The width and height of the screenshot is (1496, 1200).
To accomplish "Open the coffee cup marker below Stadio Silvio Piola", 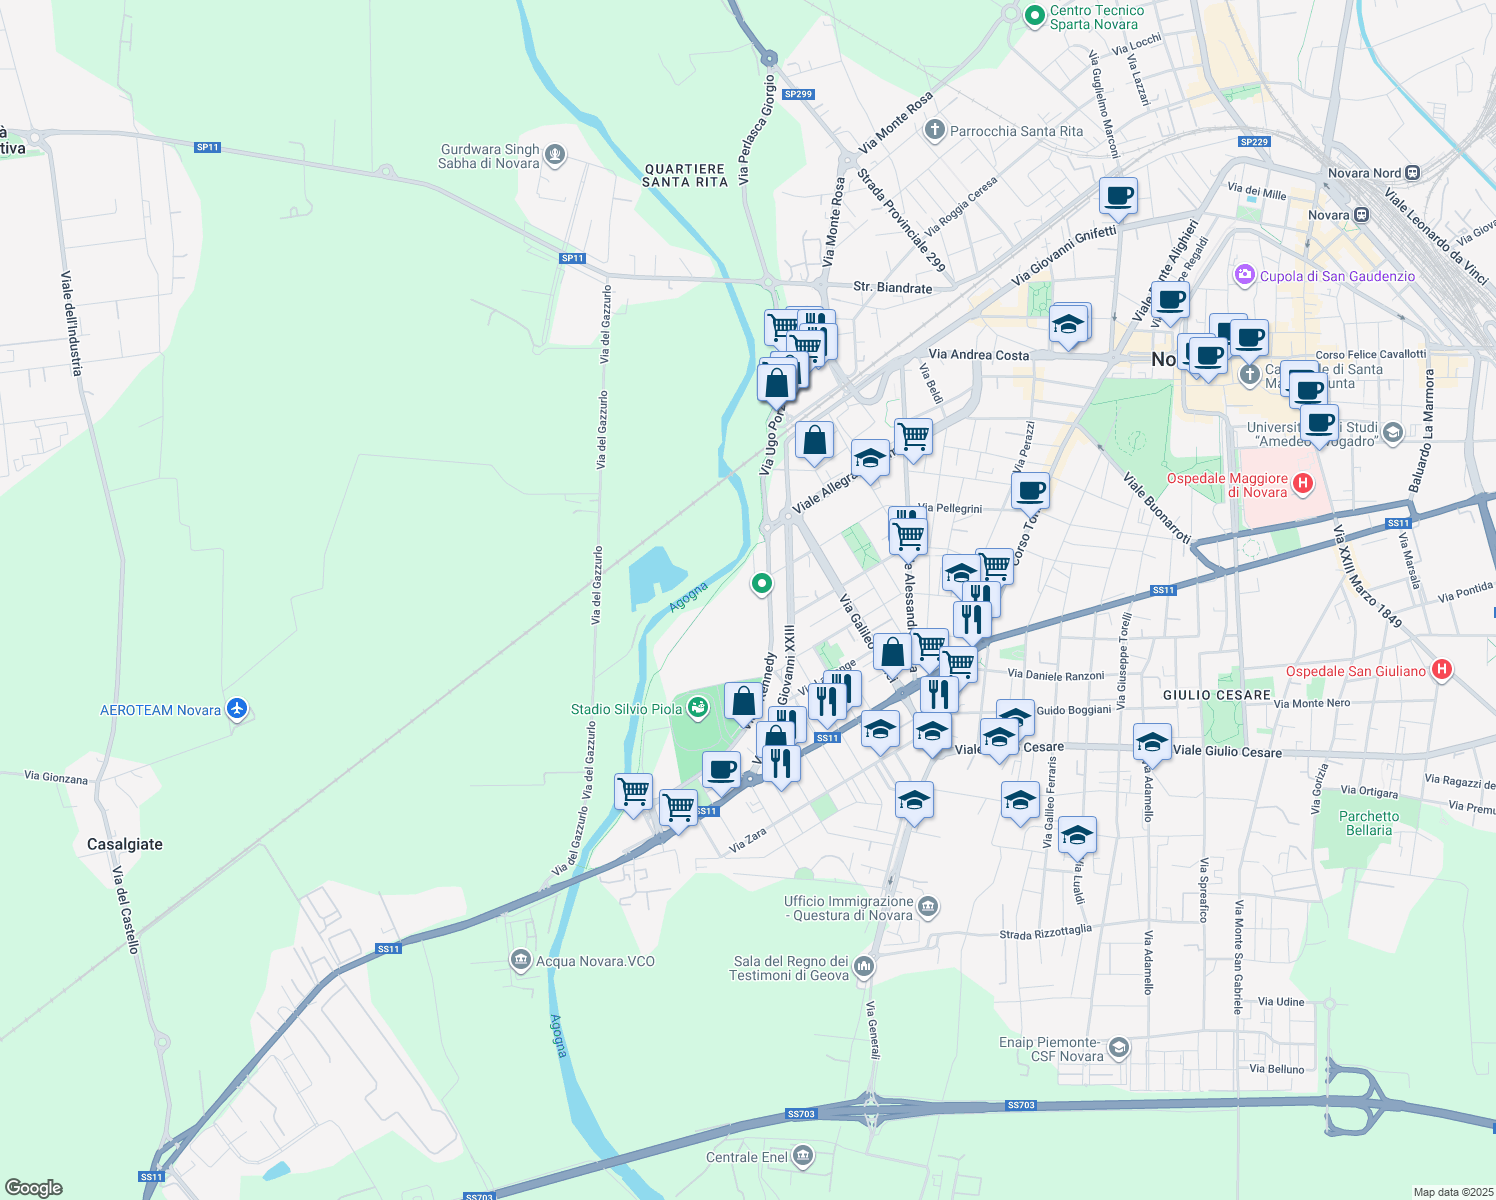I will (721, 773).
